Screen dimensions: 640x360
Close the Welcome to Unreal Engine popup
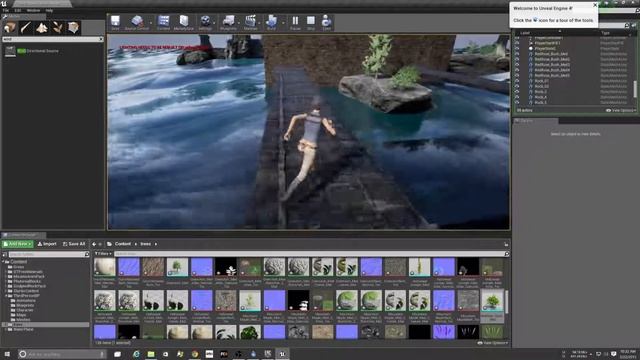pos(595,5)
